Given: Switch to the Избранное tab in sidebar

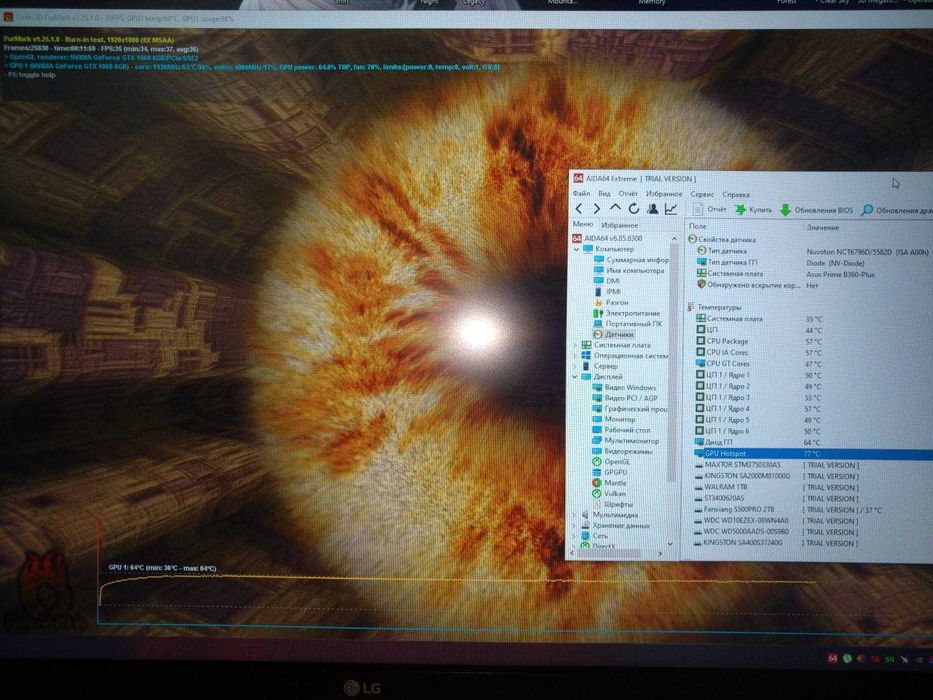Looking at the screenshot, I should tap(619, 225).
